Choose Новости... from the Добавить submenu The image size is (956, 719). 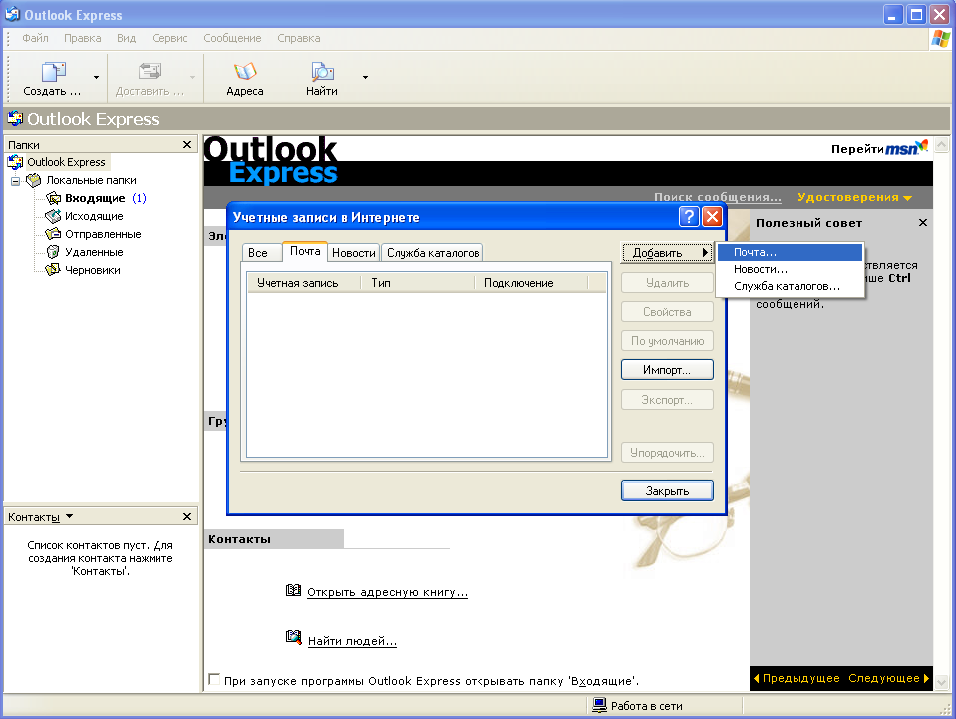coord(790,269)
